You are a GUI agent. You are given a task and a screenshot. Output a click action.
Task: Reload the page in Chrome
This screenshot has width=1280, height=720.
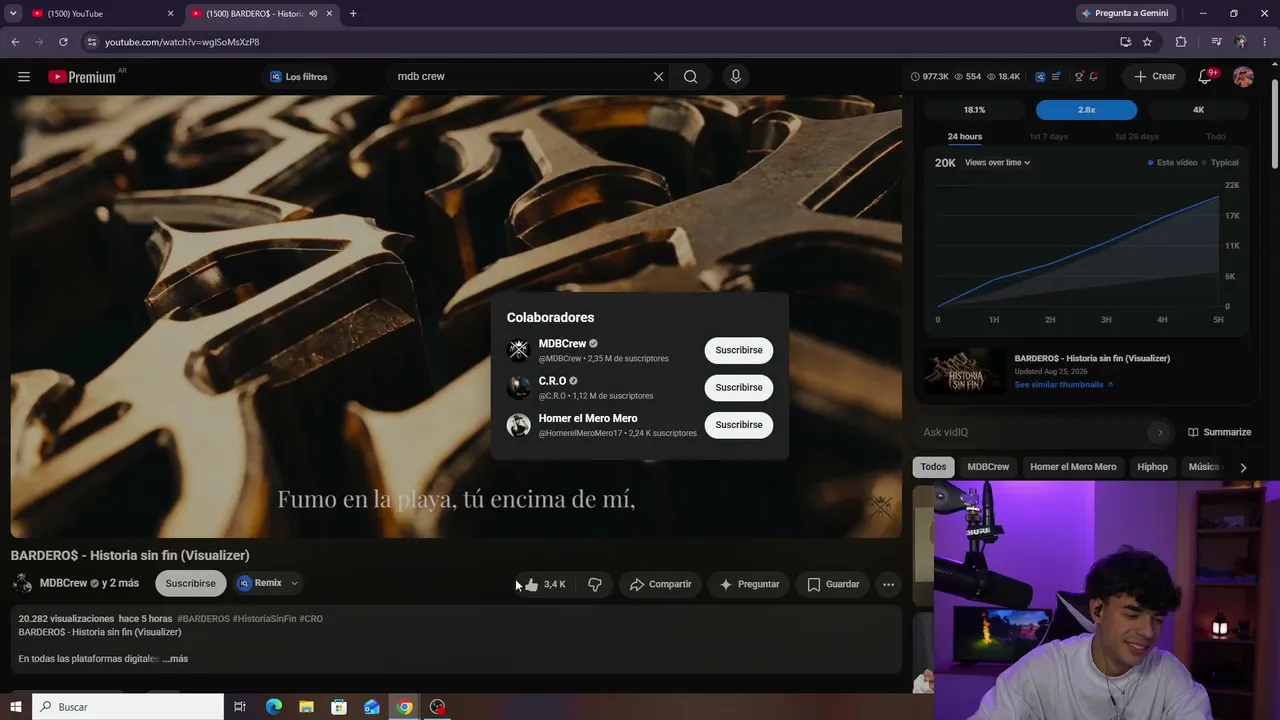click(63, 42)
